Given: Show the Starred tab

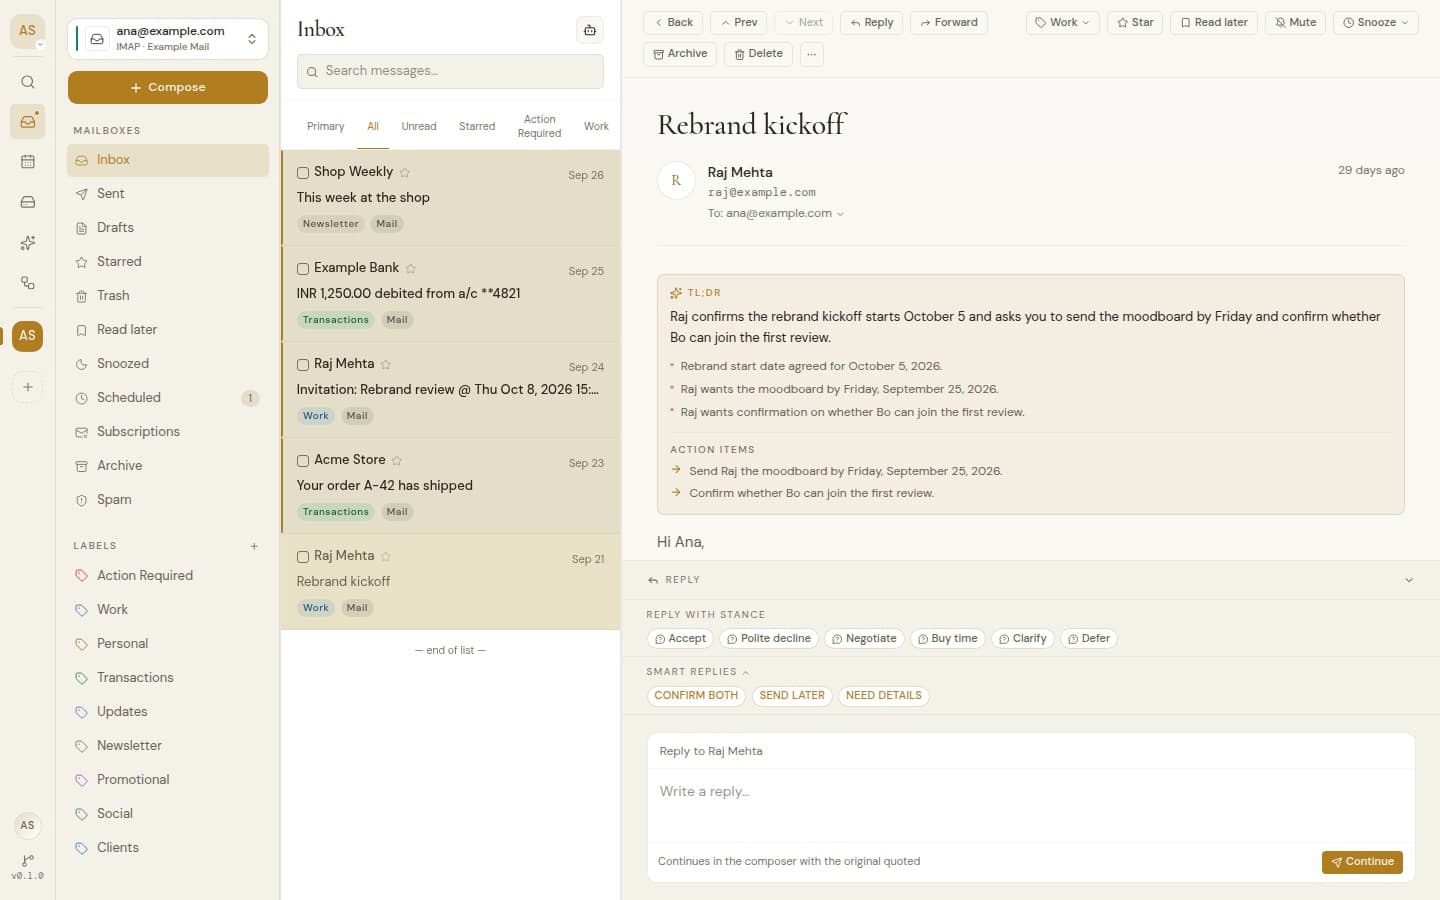Looking at the screenshot, I should pyautogui.click(x=477, y=127).
